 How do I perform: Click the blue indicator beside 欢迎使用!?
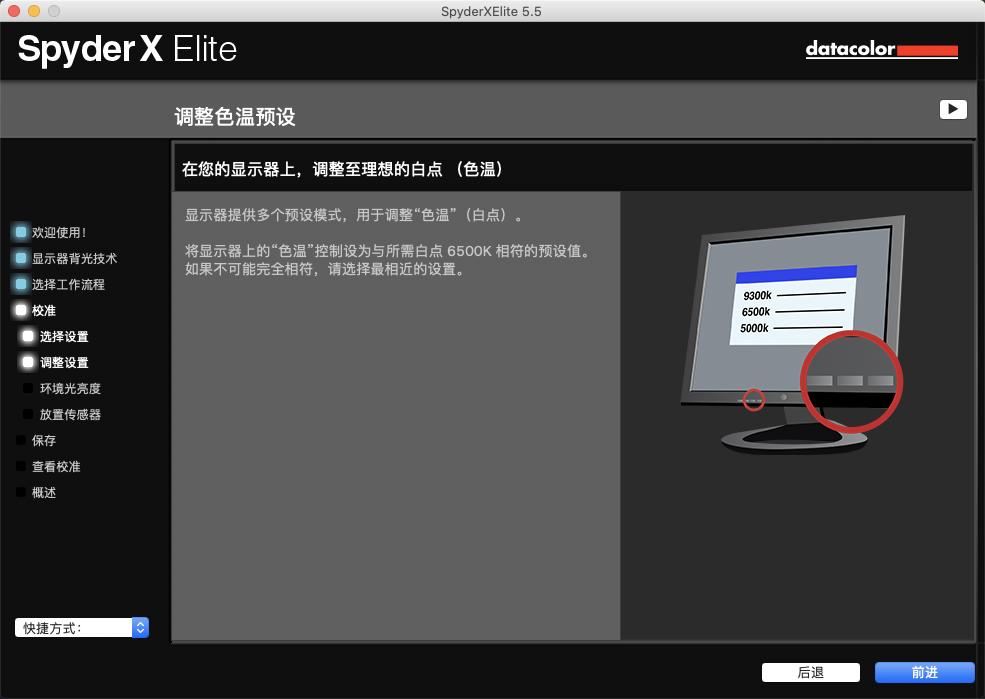coord(21,232)
